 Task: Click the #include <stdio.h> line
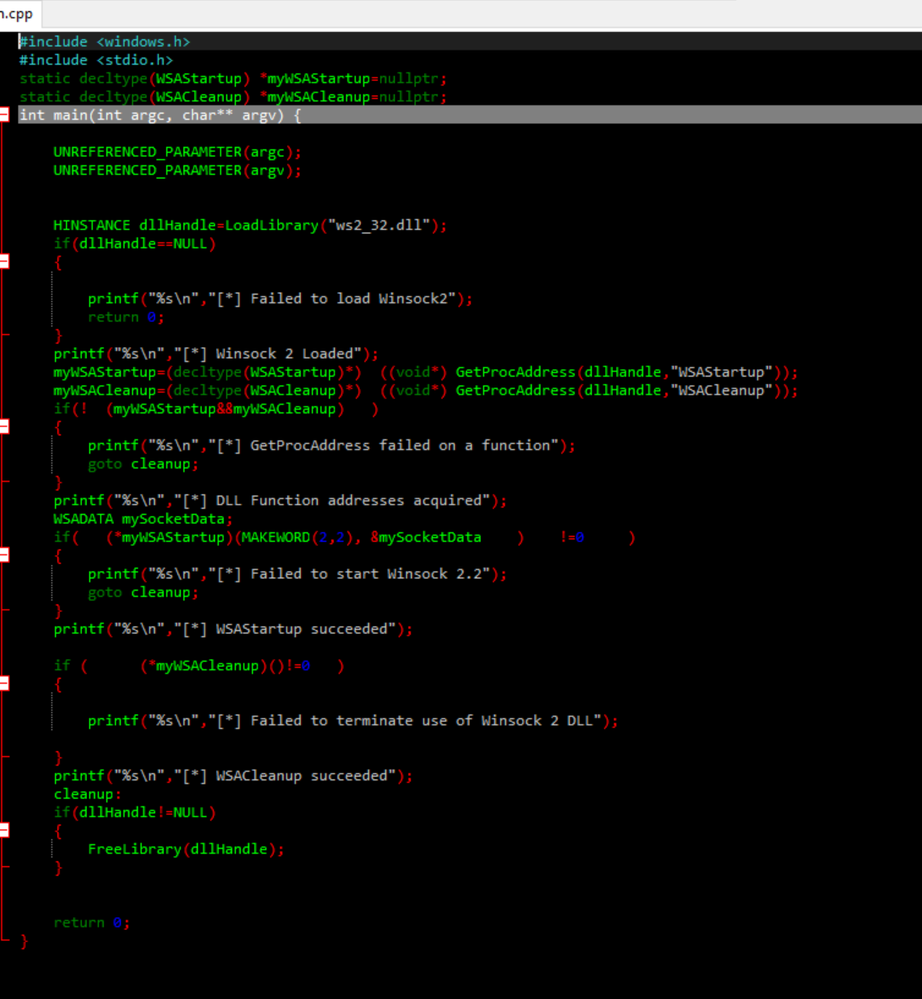96,61
